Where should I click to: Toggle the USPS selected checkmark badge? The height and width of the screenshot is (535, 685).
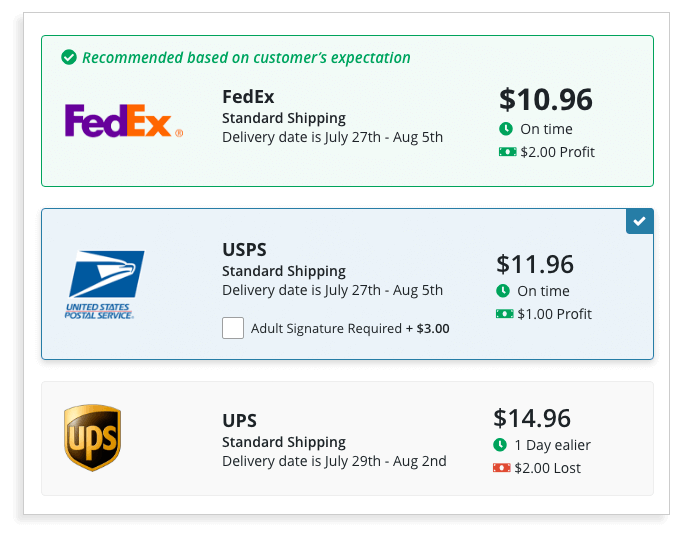coord(639,221)
